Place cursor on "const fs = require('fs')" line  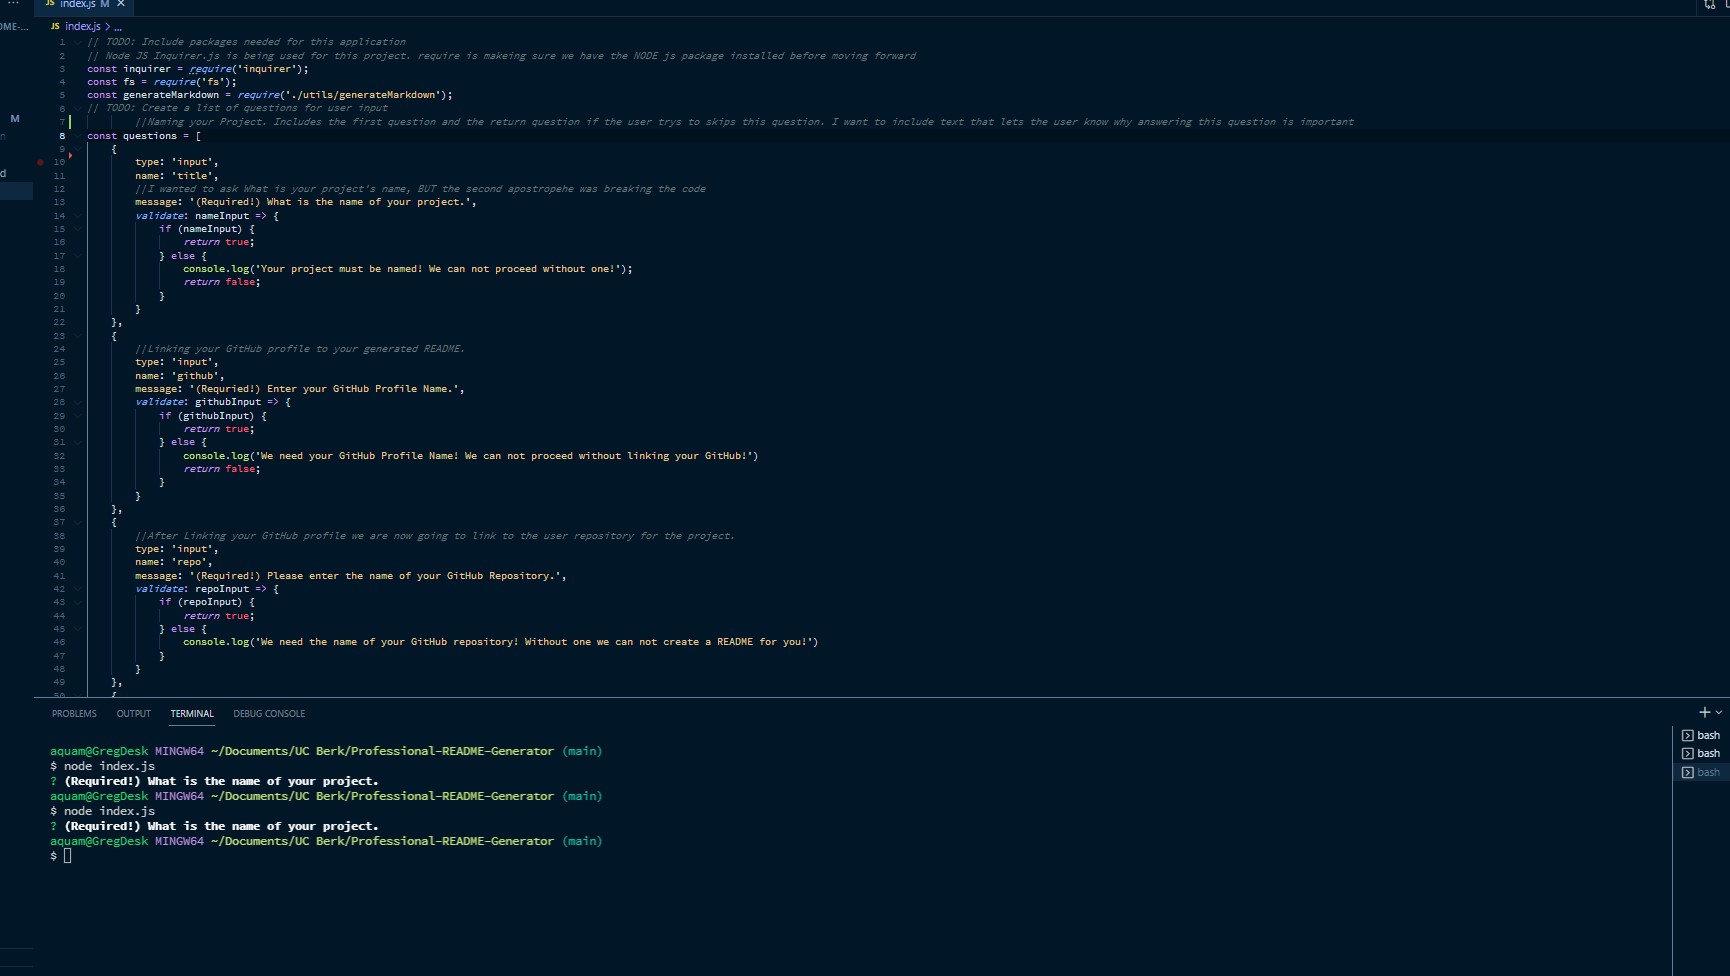pos(162,82)
